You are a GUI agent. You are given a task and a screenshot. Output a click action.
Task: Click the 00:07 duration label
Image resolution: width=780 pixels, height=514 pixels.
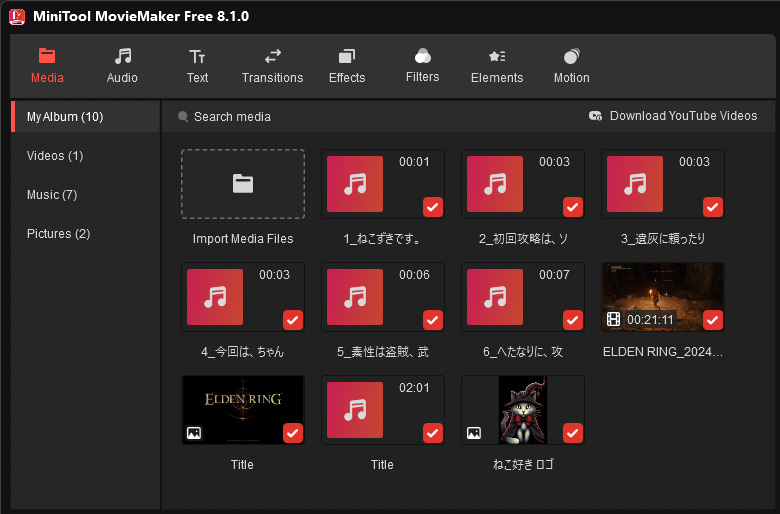click(x=554, y=275)
